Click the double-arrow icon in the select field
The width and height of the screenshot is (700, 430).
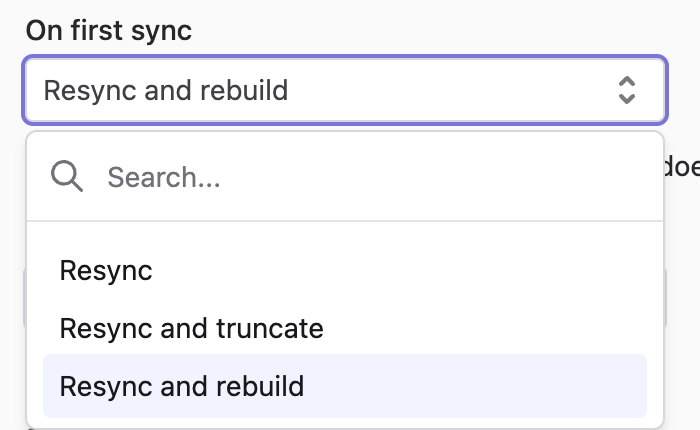pyautogui.click(x=627, y=91)
